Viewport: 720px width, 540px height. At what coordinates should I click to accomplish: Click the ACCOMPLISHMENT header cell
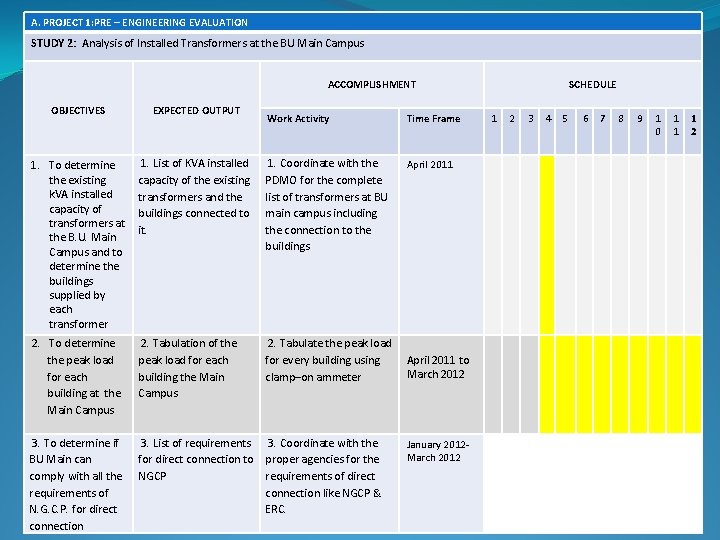click(x=372, y=84)
